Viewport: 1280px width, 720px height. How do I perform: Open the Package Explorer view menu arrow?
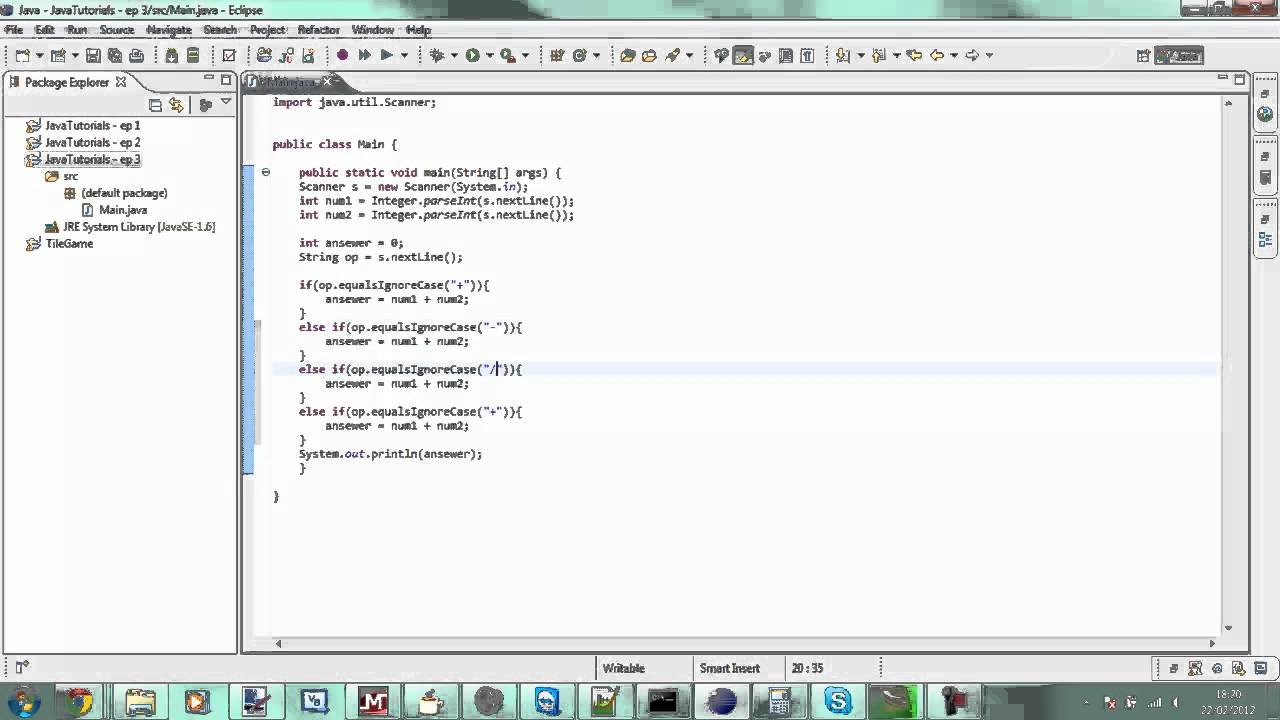tap(226, 103)
